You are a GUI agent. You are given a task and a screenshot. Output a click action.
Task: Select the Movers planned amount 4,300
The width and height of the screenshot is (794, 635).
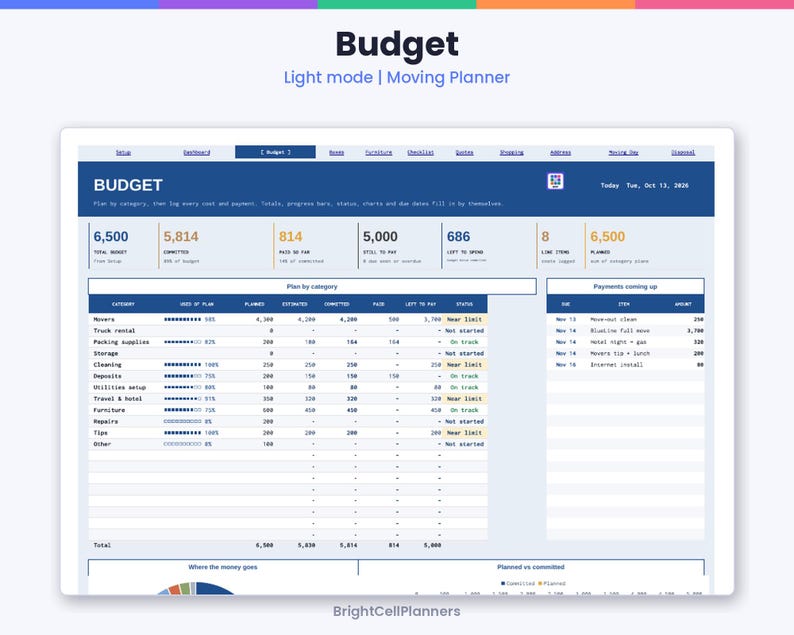[x=264, y=320]
